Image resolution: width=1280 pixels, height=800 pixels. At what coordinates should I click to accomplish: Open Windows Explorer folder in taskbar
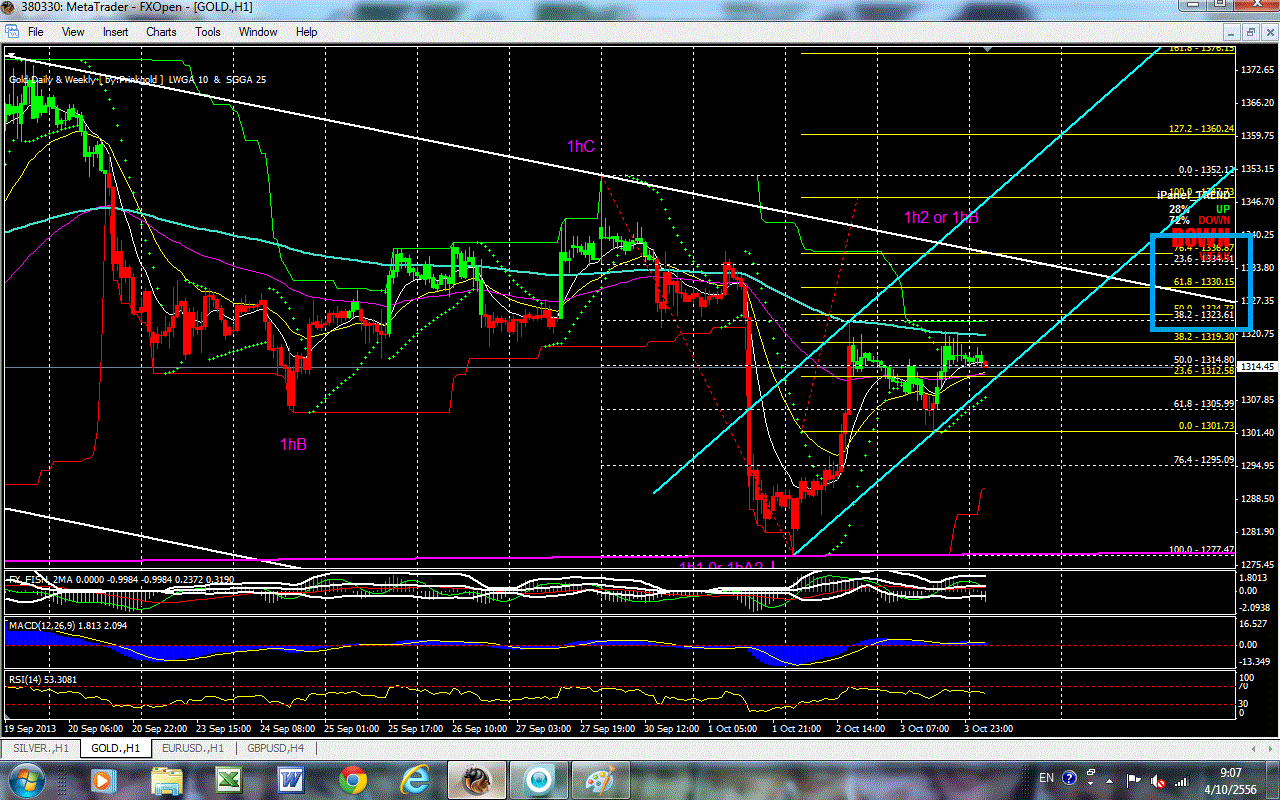[x=166, y=778]
